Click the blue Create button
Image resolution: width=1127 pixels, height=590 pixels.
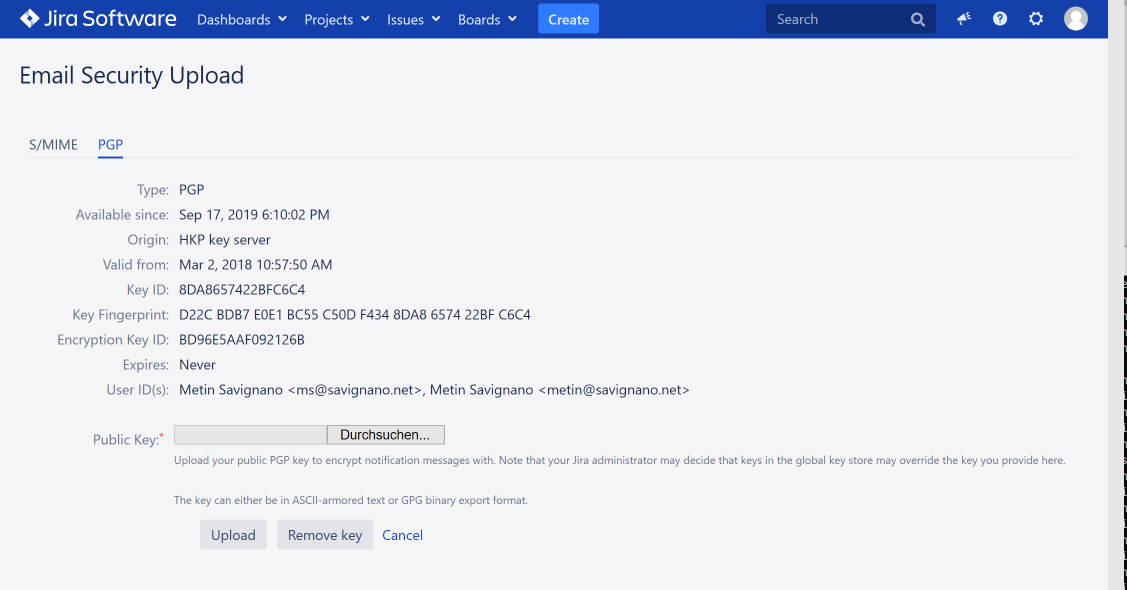point(568,19)
